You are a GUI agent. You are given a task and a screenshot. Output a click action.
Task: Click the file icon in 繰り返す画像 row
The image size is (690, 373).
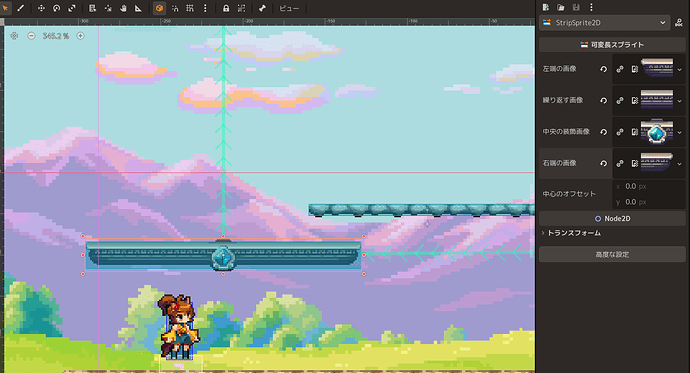coord(635,101)
